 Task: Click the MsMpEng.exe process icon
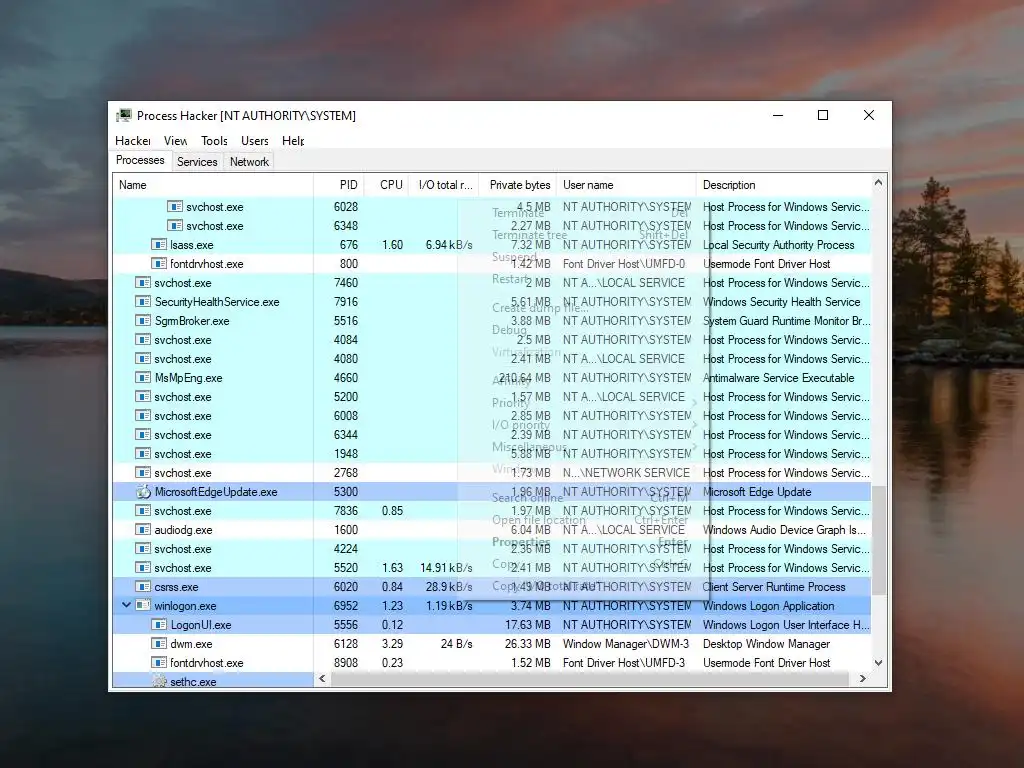pos(143,377)
